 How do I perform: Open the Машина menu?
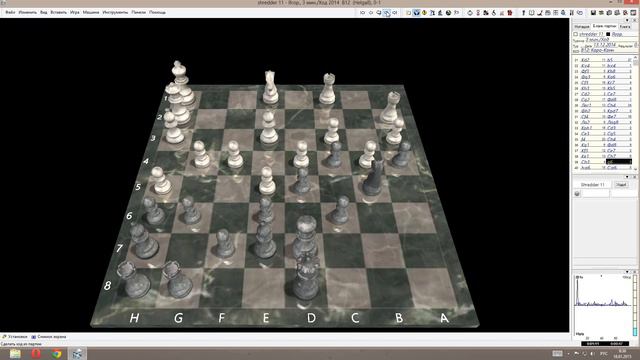(91, 12)
